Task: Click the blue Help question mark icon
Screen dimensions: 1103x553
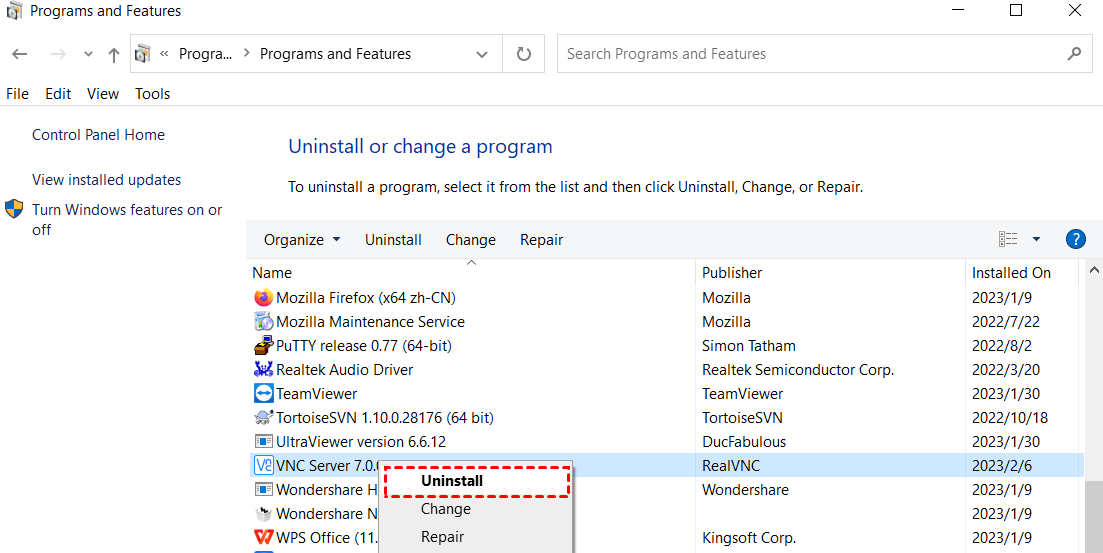Action: coord(1076,239)
